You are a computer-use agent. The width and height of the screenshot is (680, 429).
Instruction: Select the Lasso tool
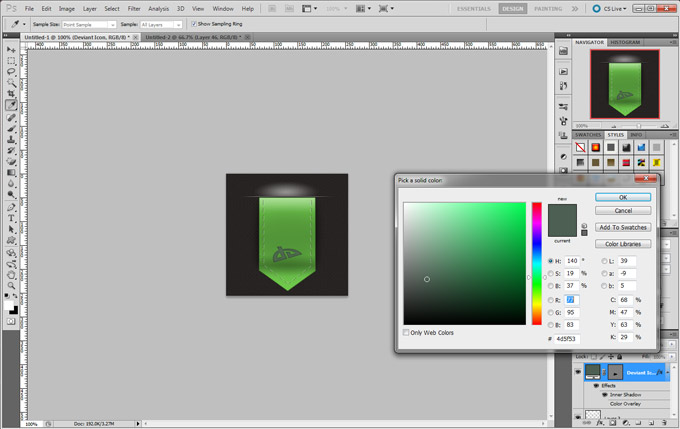coord(12,71)
